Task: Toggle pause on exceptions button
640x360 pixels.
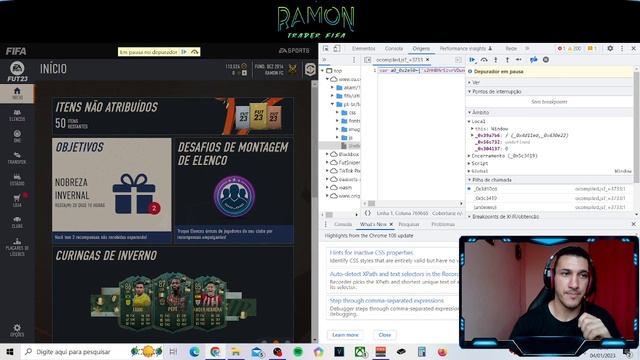Action: pyautogui.click(x=546, y=60)
